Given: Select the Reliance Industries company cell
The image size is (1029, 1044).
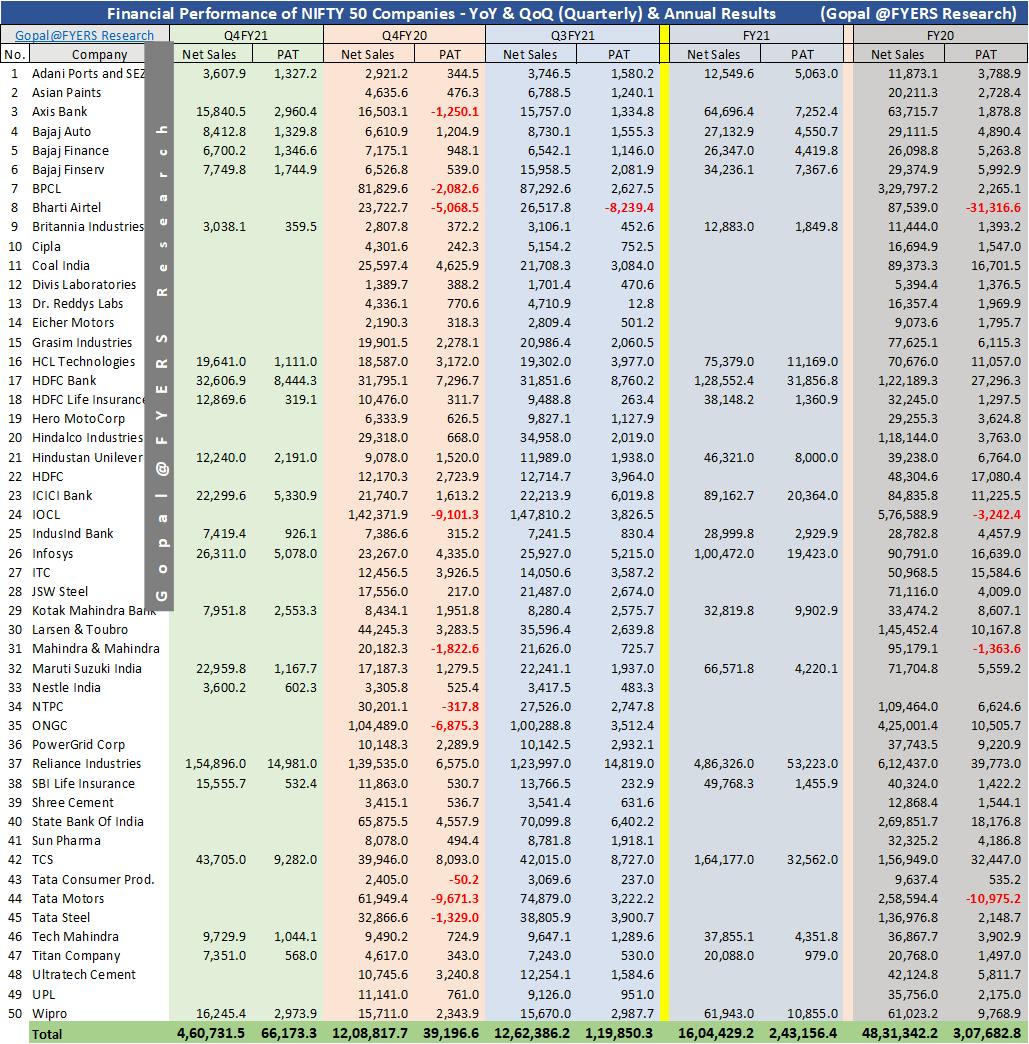Looking at the screenshot, I should (x=87, y=764).
